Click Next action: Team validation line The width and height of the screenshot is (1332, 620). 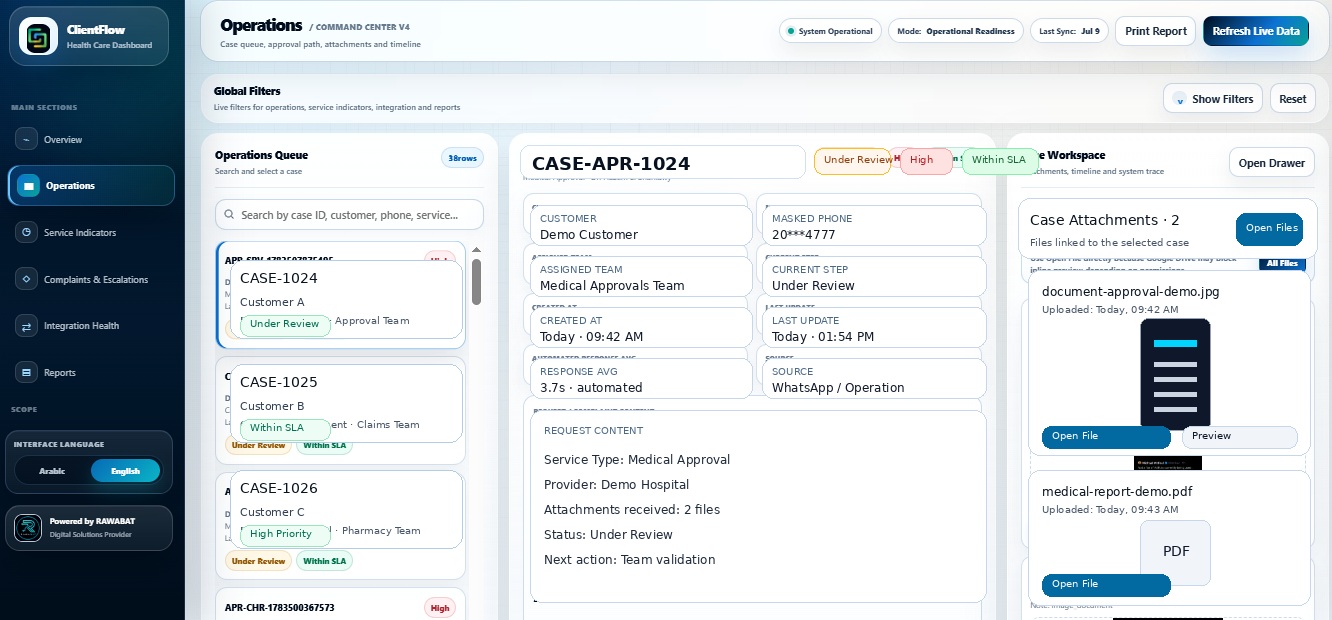[630, 560]
